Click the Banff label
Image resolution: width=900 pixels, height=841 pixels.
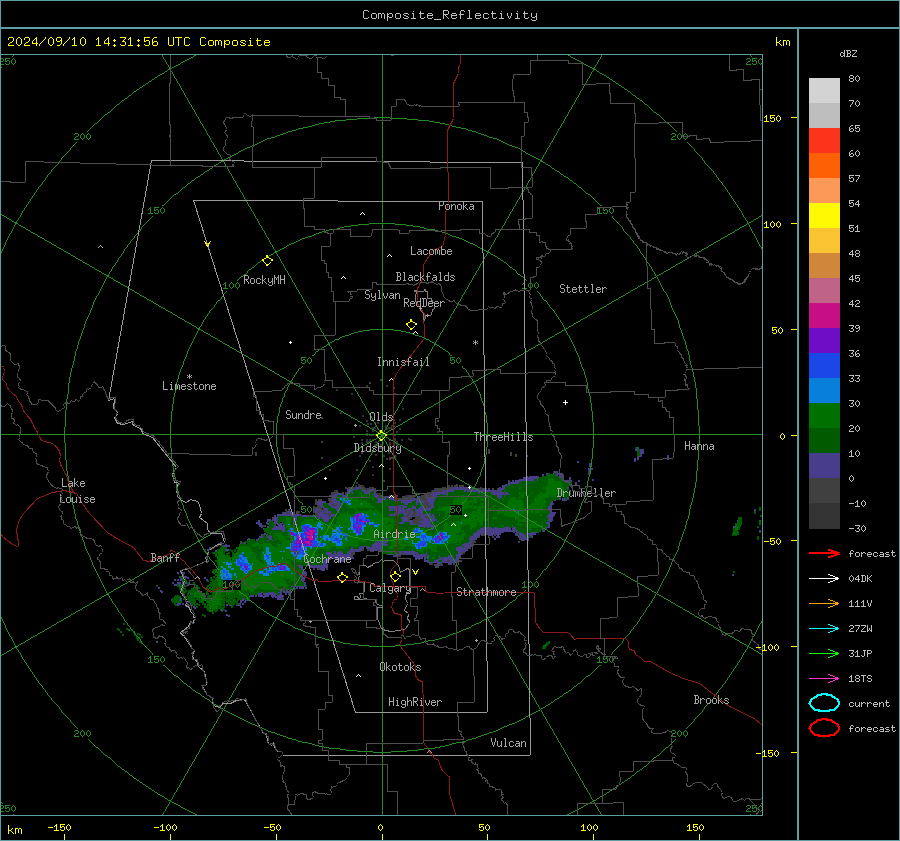165,557
